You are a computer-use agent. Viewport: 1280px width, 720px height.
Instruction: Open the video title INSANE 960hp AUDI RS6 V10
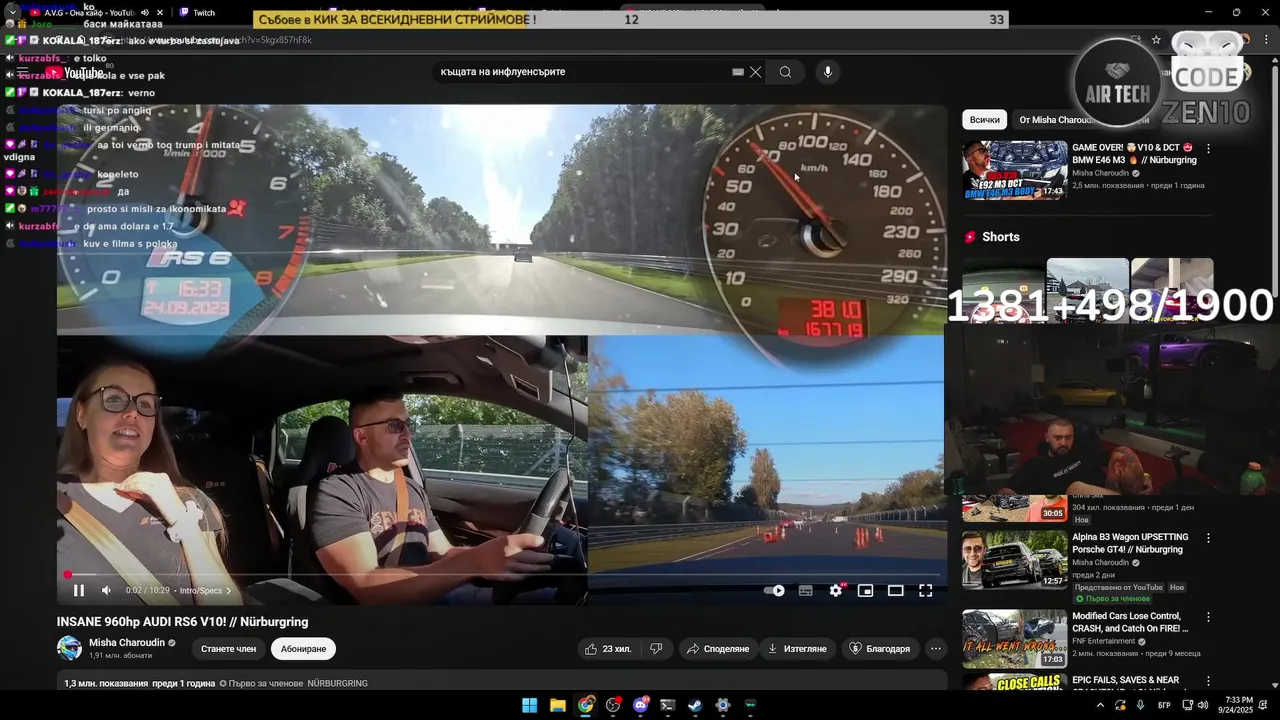point(182,622)
